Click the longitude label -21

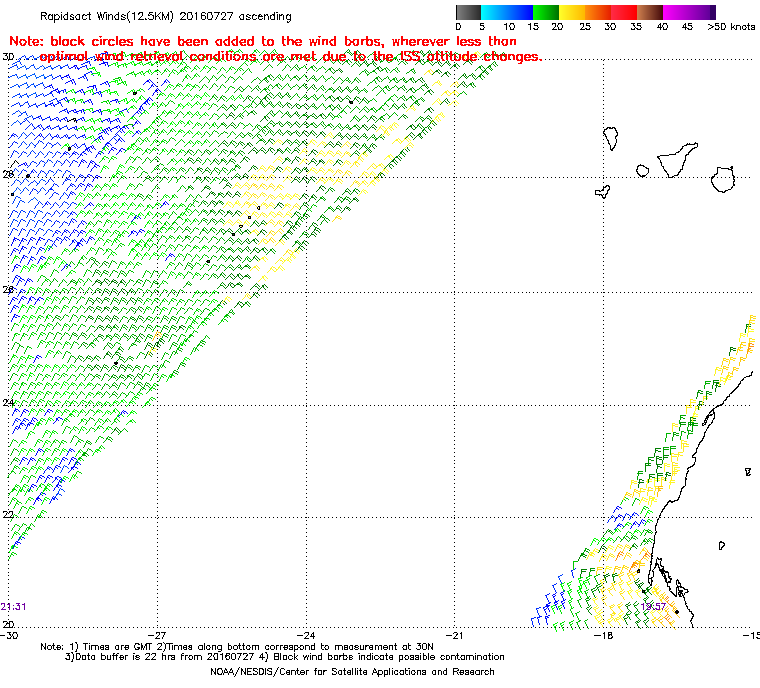454,635
